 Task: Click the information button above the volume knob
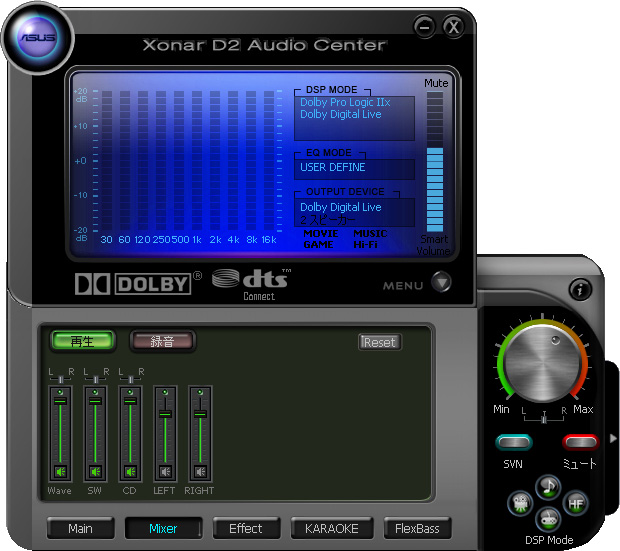pos(581,290)
